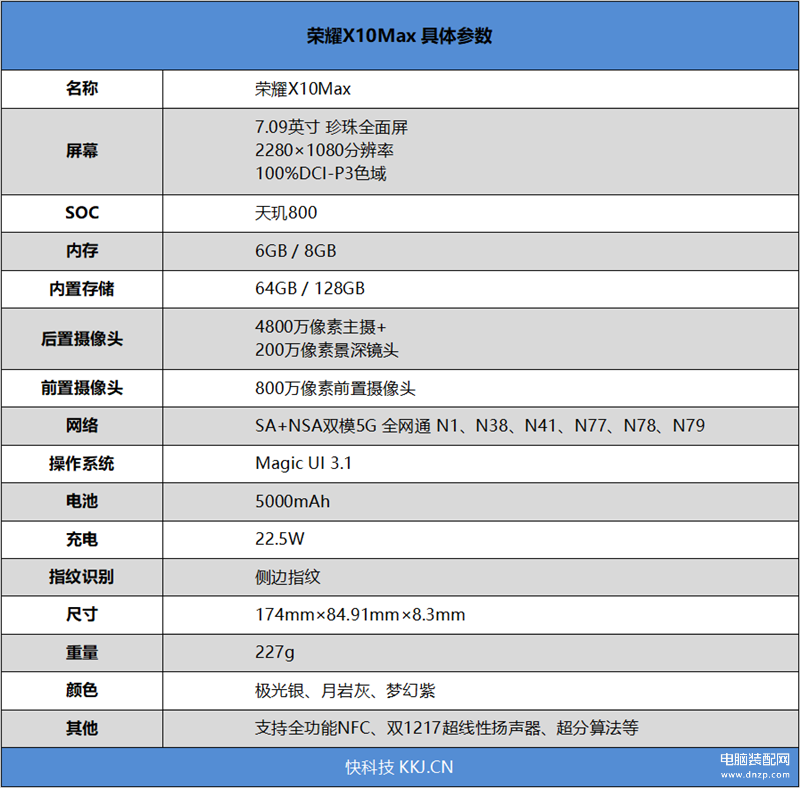The image size is (800, 788).
Task: Click the charging value 22.5W
Action: coord(280,539)
